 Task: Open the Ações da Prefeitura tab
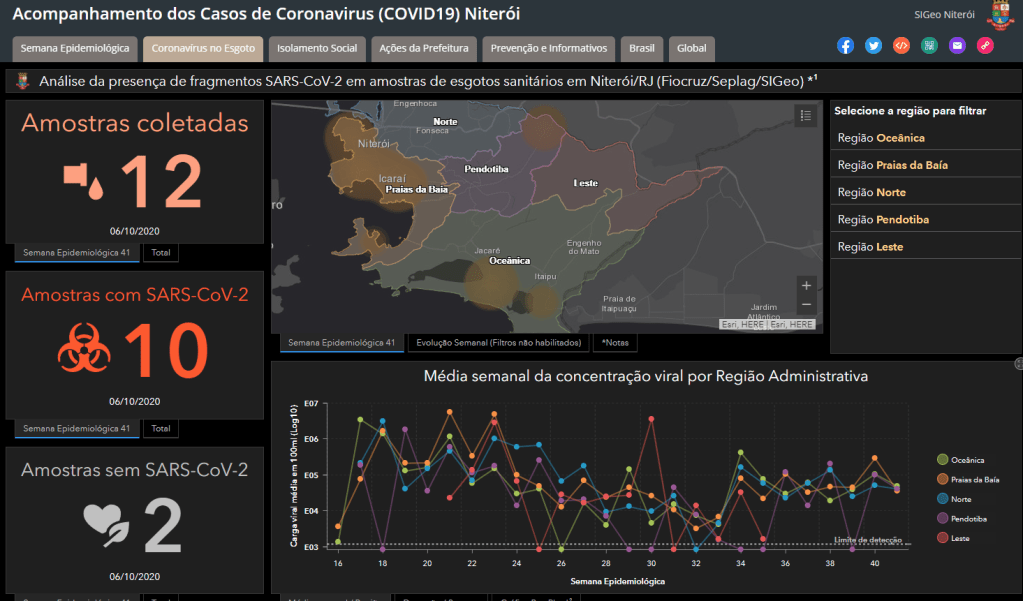[x=425, y=48]
